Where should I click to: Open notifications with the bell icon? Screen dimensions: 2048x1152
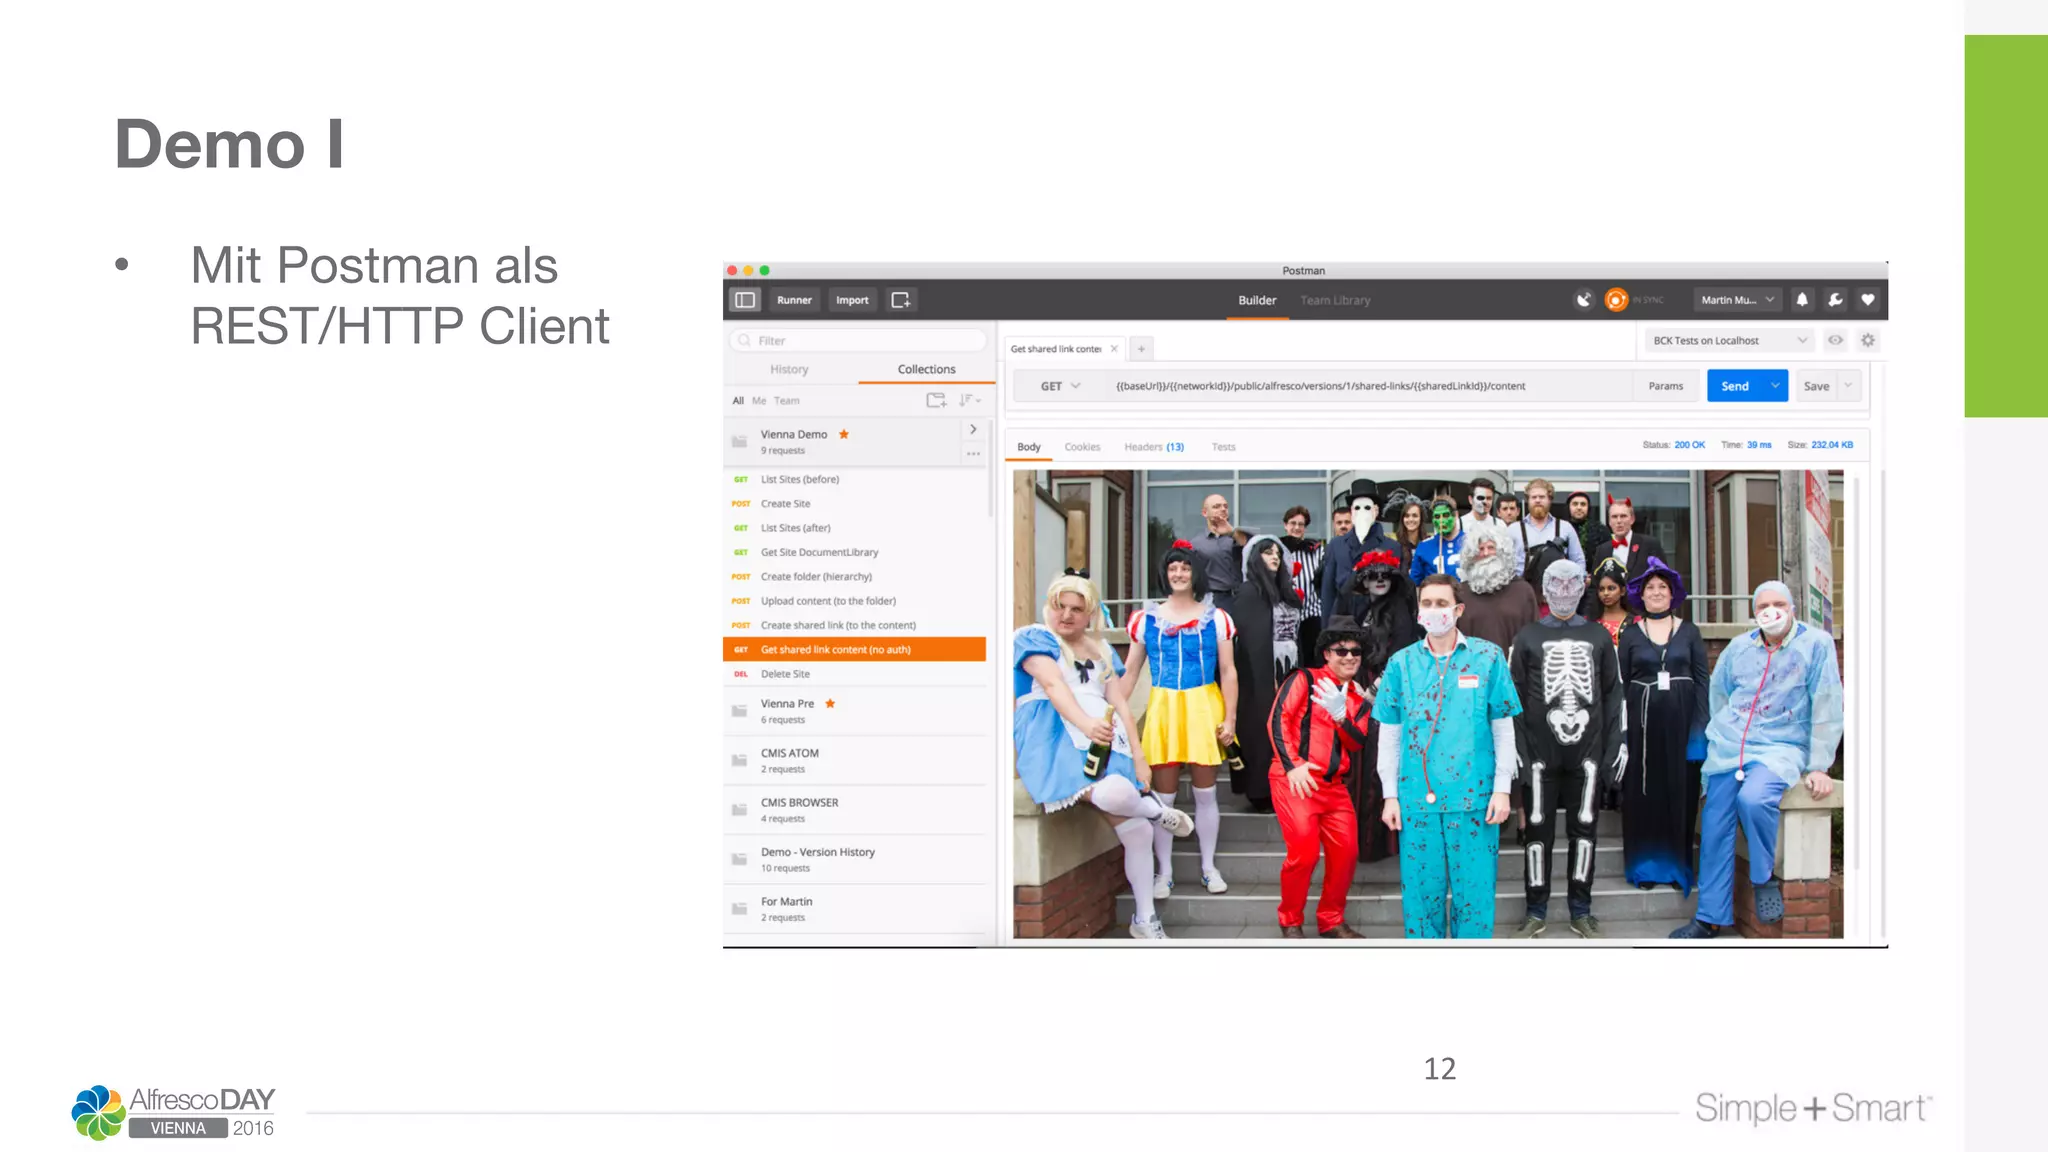(1802, 300)
